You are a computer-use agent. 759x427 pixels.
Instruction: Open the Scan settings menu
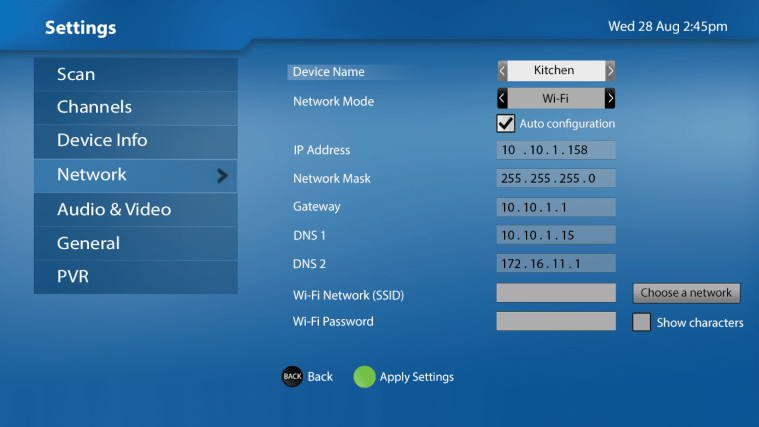pos(135,74)
